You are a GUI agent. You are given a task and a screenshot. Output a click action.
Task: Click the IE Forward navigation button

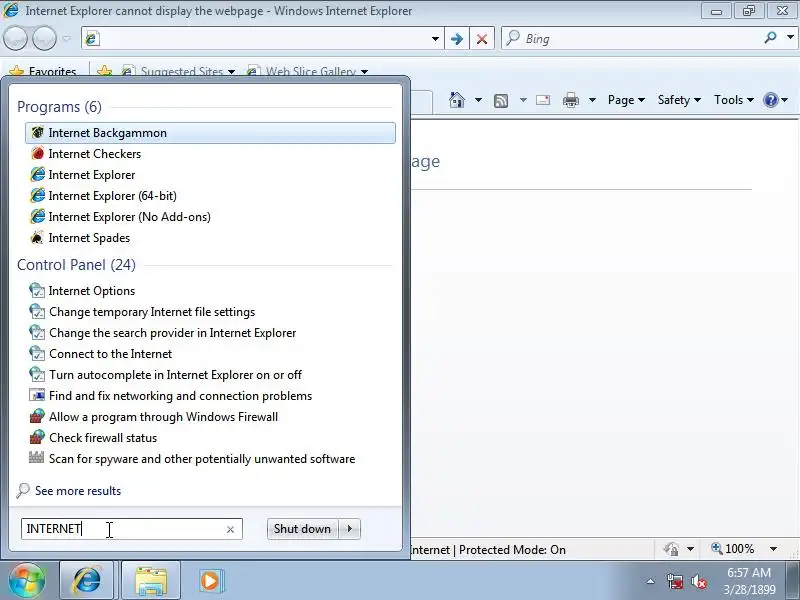tap(45, 38)
